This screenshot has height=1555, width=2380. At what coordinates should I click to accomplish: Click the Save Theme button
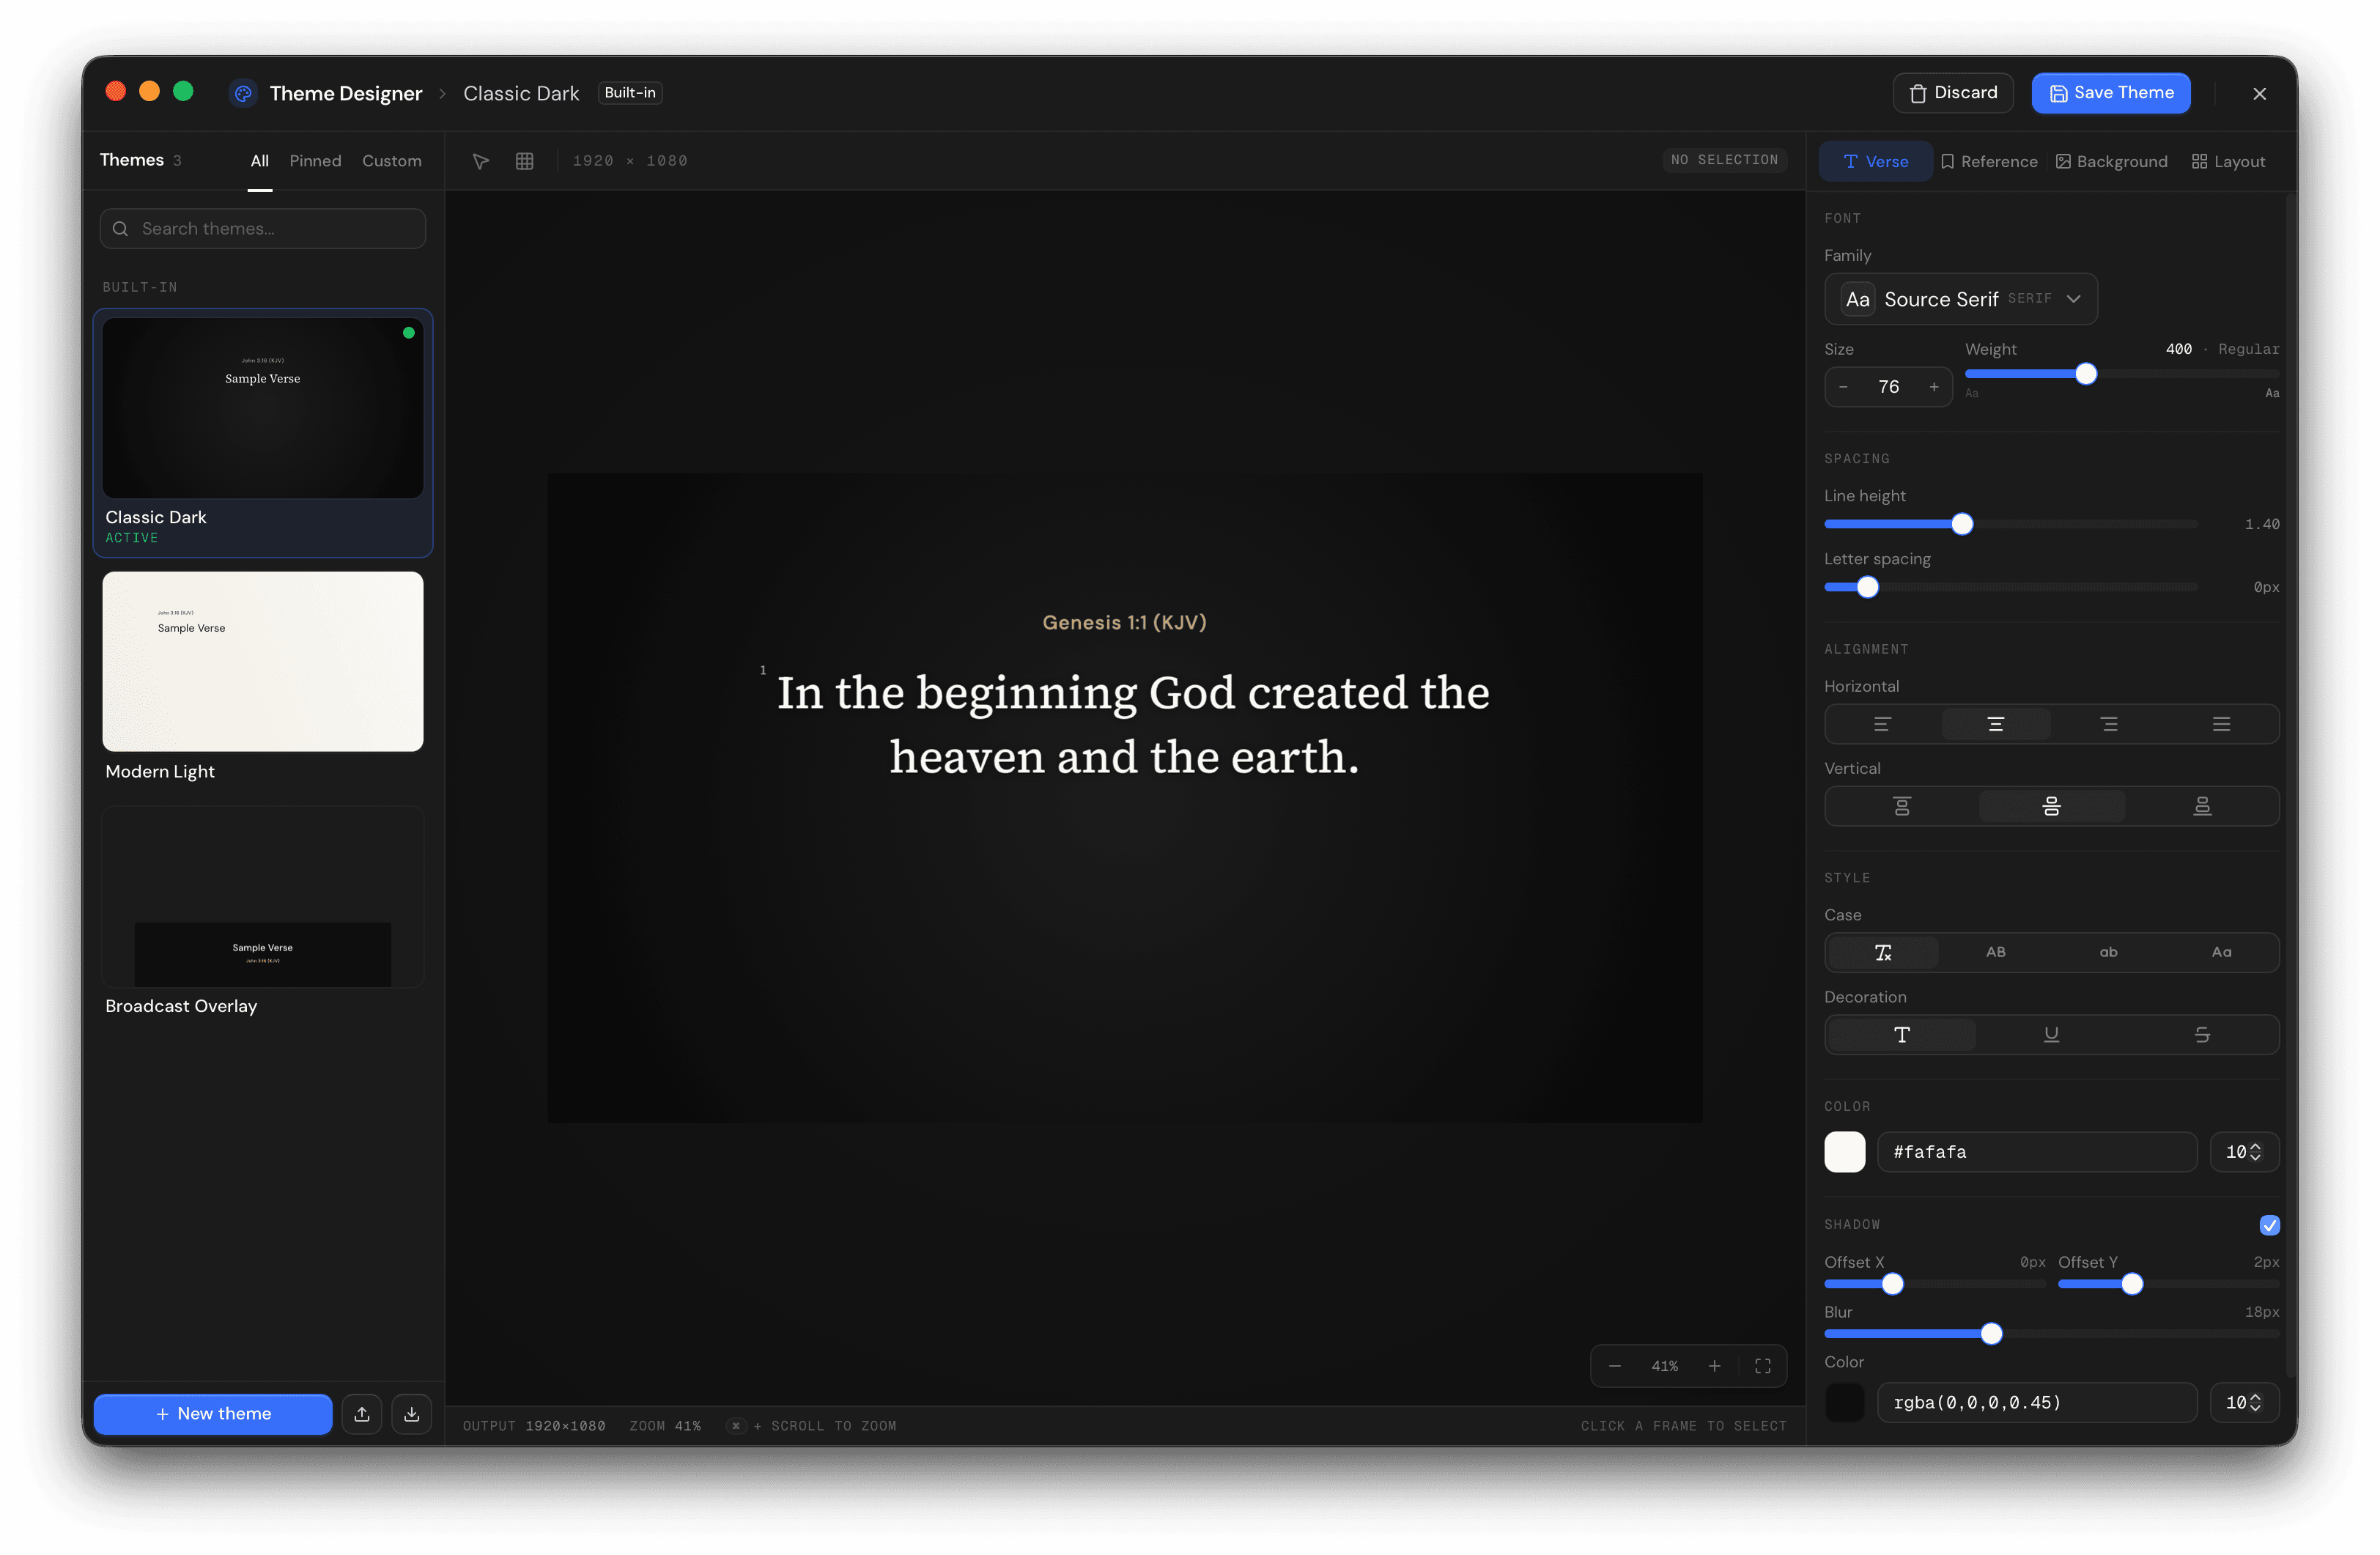click(2111, 93)
